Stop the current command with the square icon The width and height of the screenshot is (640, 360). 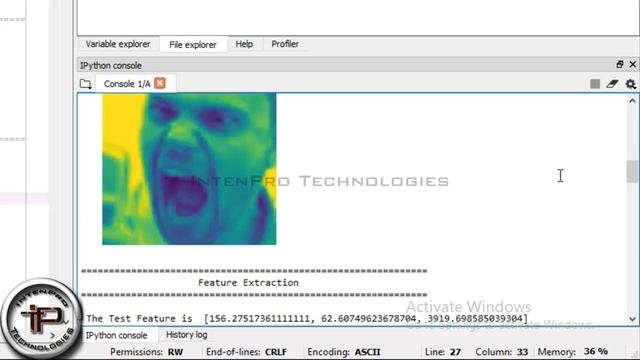click(595, 84)
